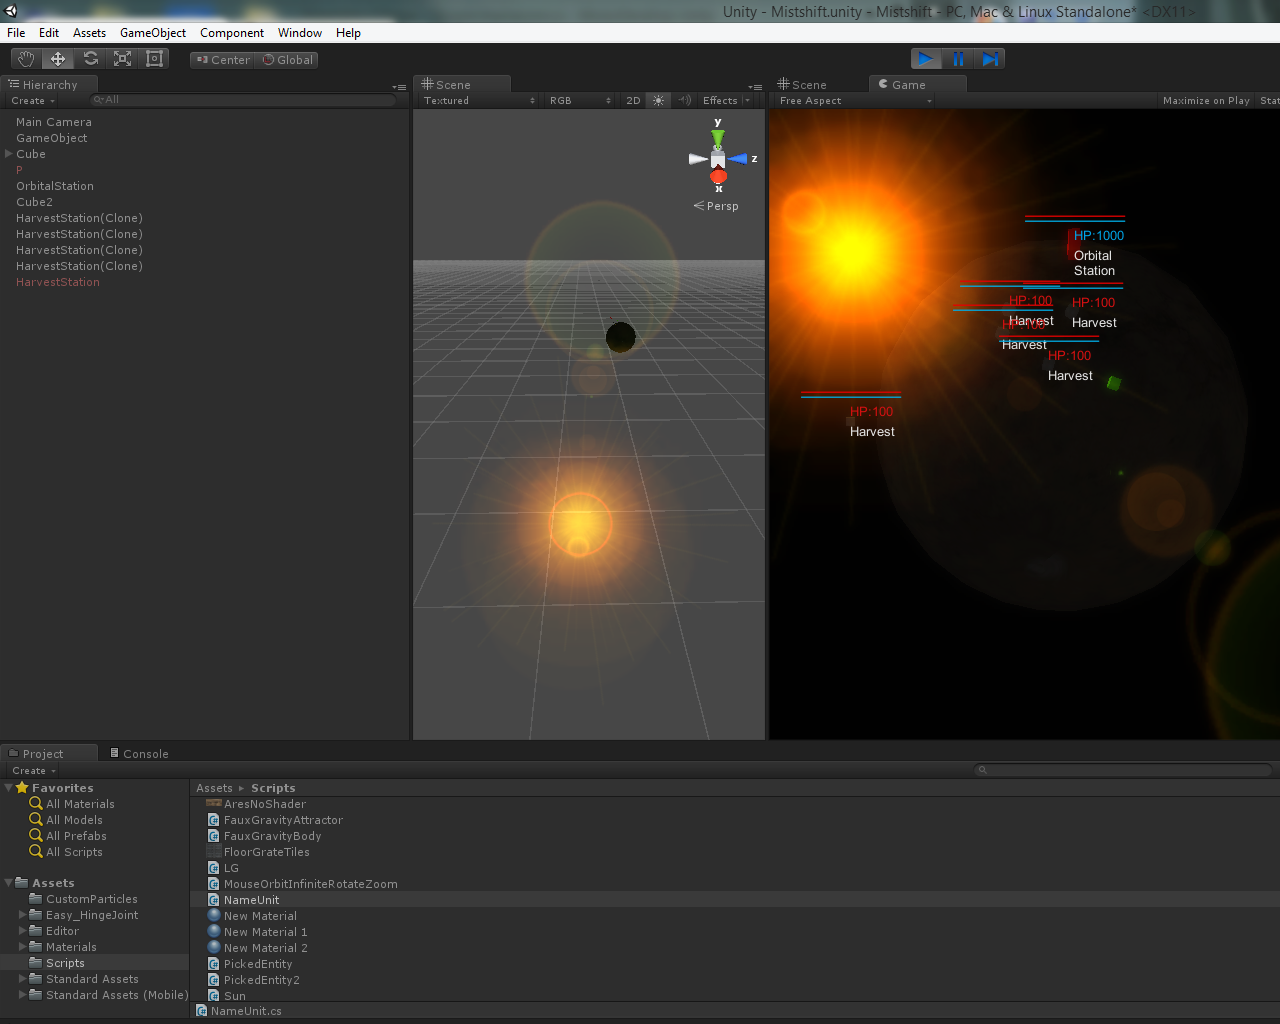Select the NameUnit script asset
Viewport: 1280px width, 1024px height.
[x=251, y=900]
